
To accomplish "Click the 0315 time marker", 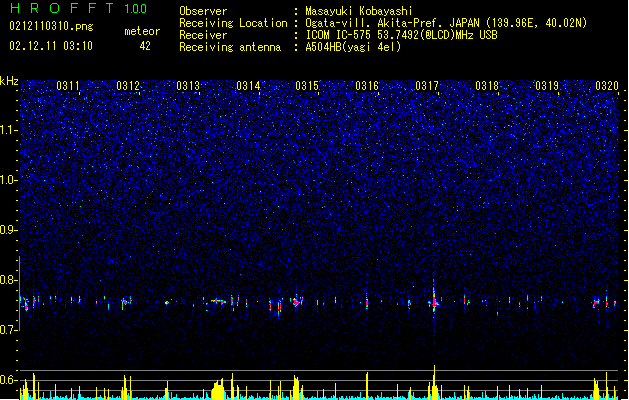I will [307, 86].
